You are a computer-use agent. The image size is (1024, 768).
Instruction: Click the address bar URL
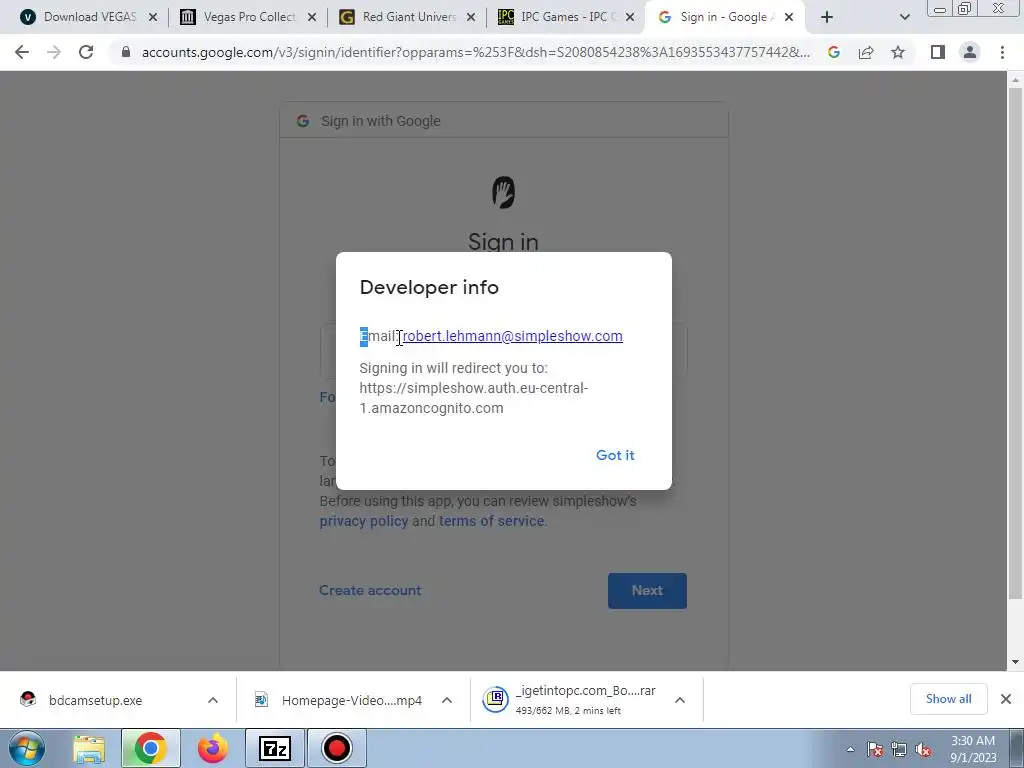click(x=475, y=52)
